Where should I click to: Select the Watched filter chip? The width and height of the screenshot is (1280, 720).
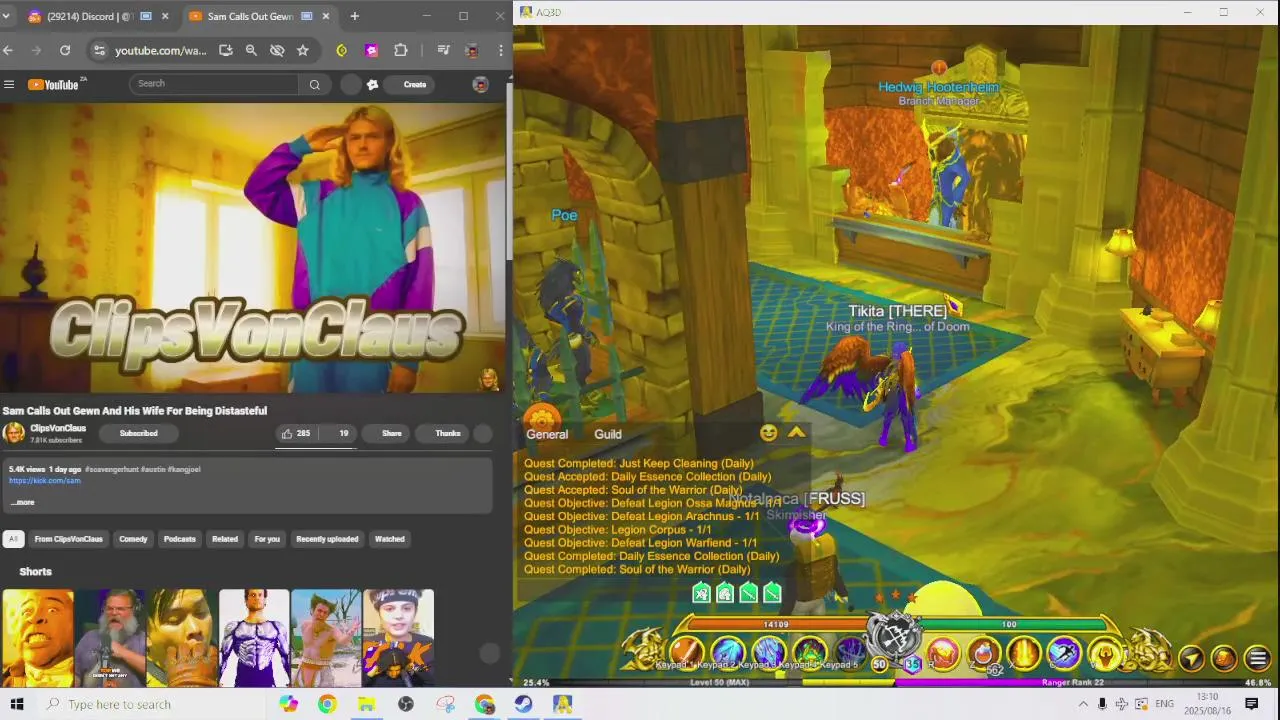(390, 539)
